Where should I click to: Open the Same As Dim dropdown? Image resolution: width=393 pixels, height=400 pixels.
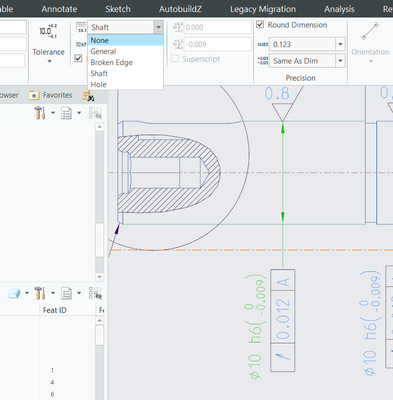pos(340,61)
